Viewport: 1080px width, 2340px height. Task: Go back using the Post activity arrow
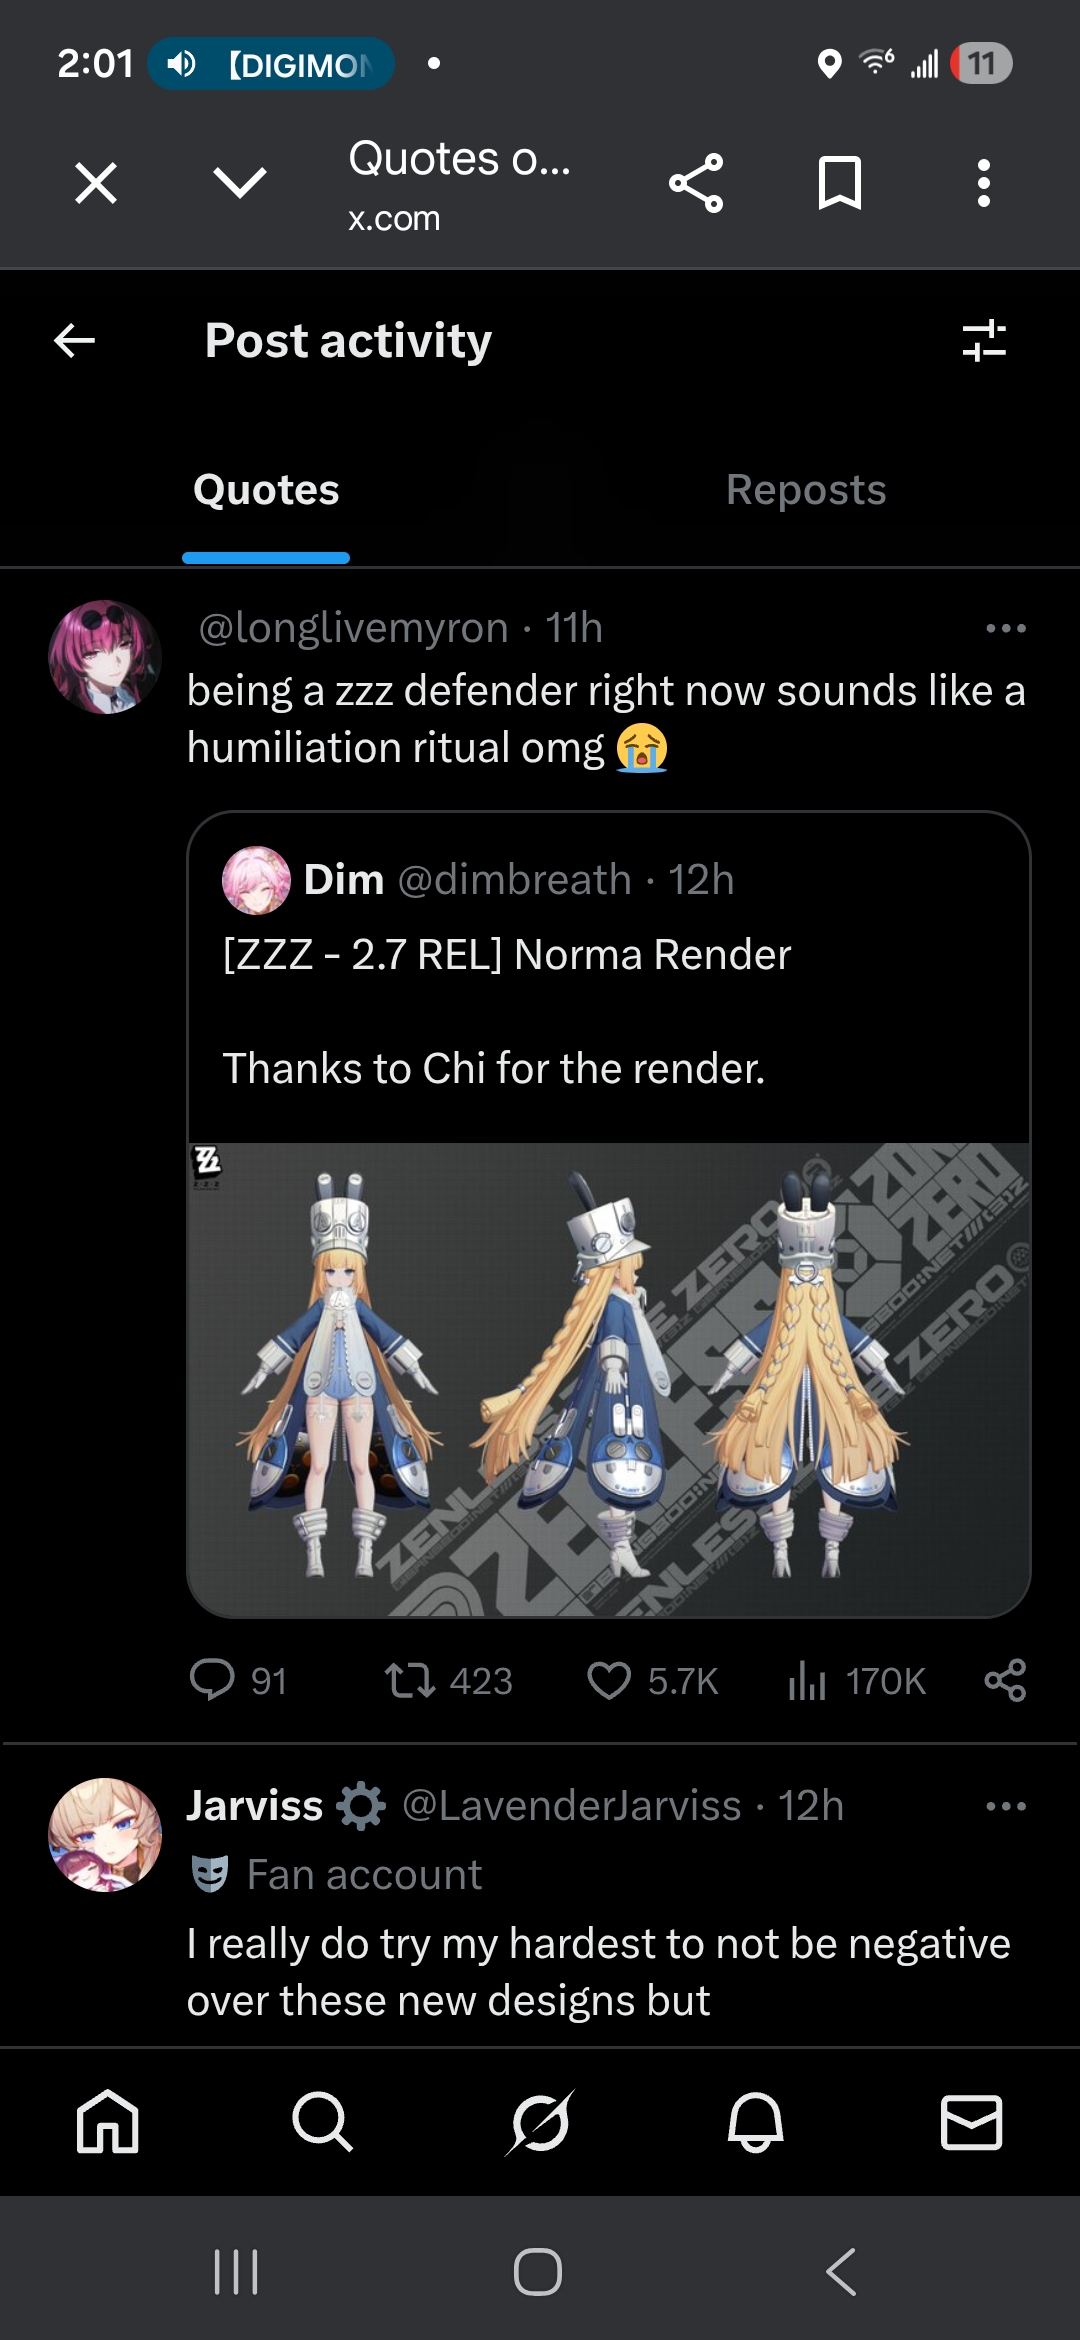pyautogui.click(x=75, y=341)
